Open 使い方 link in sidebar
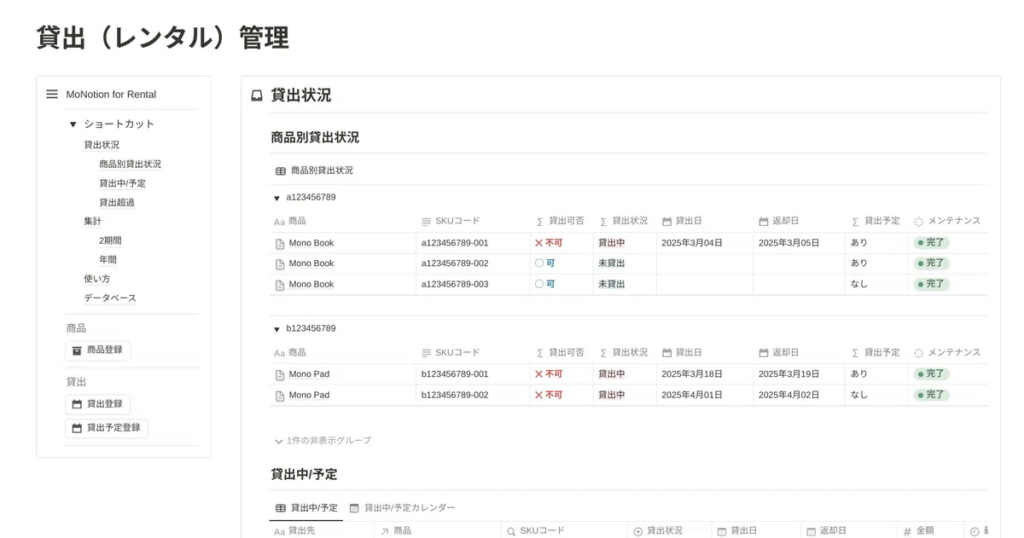This screenshot has width=1024, height=538. [97, 278]
